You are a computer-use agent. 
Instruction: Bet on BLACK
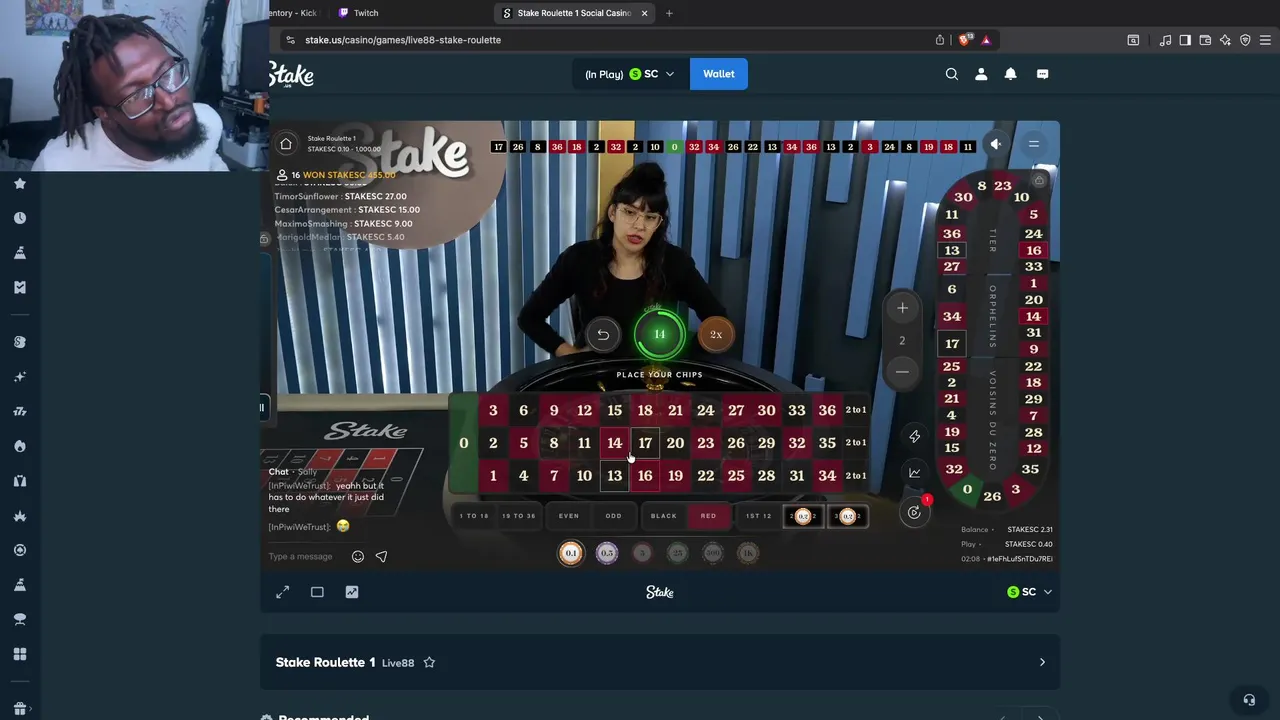pos(664,516)
